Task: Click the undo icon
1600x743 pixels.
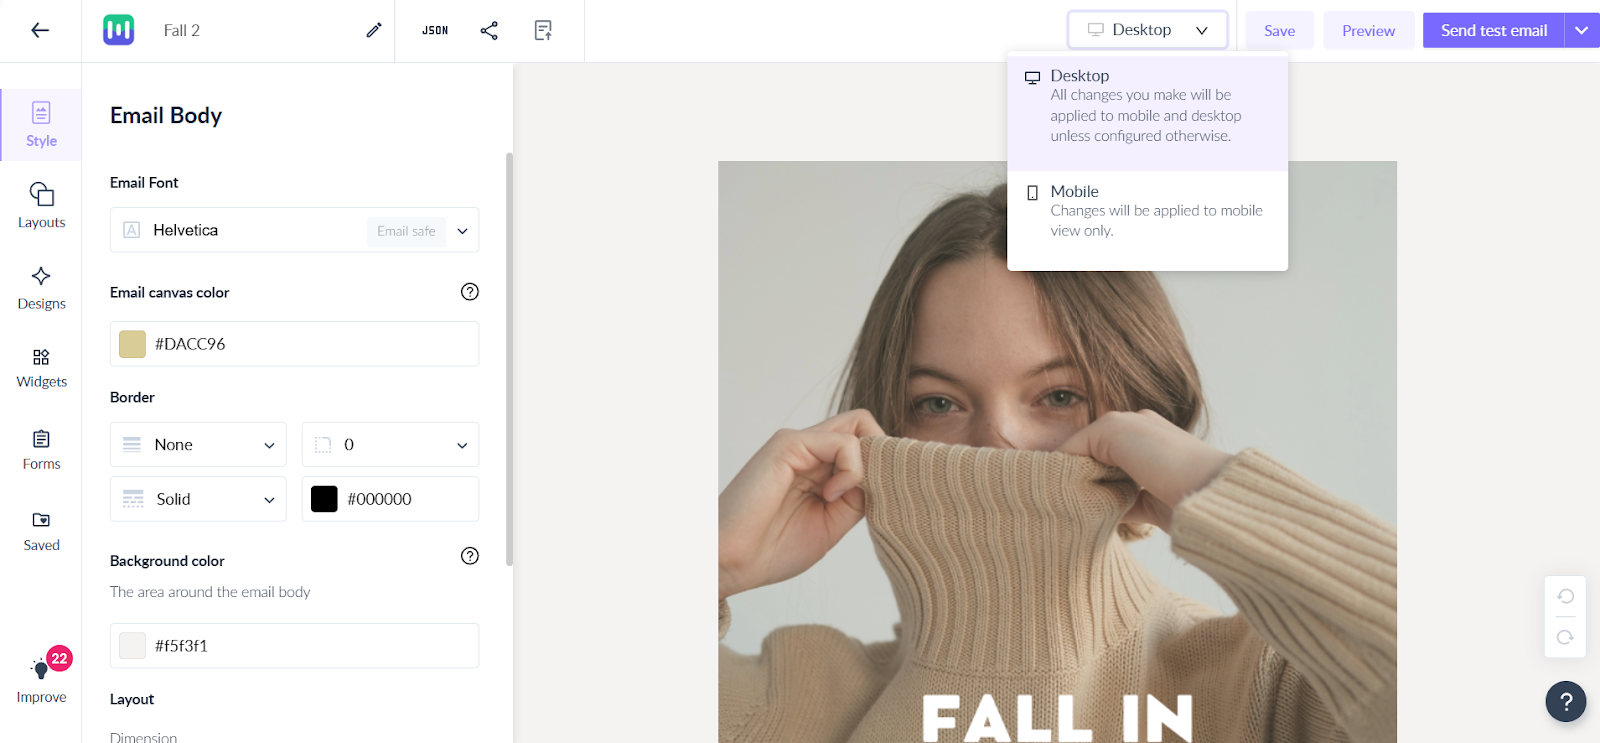Action: (1566, 596)
